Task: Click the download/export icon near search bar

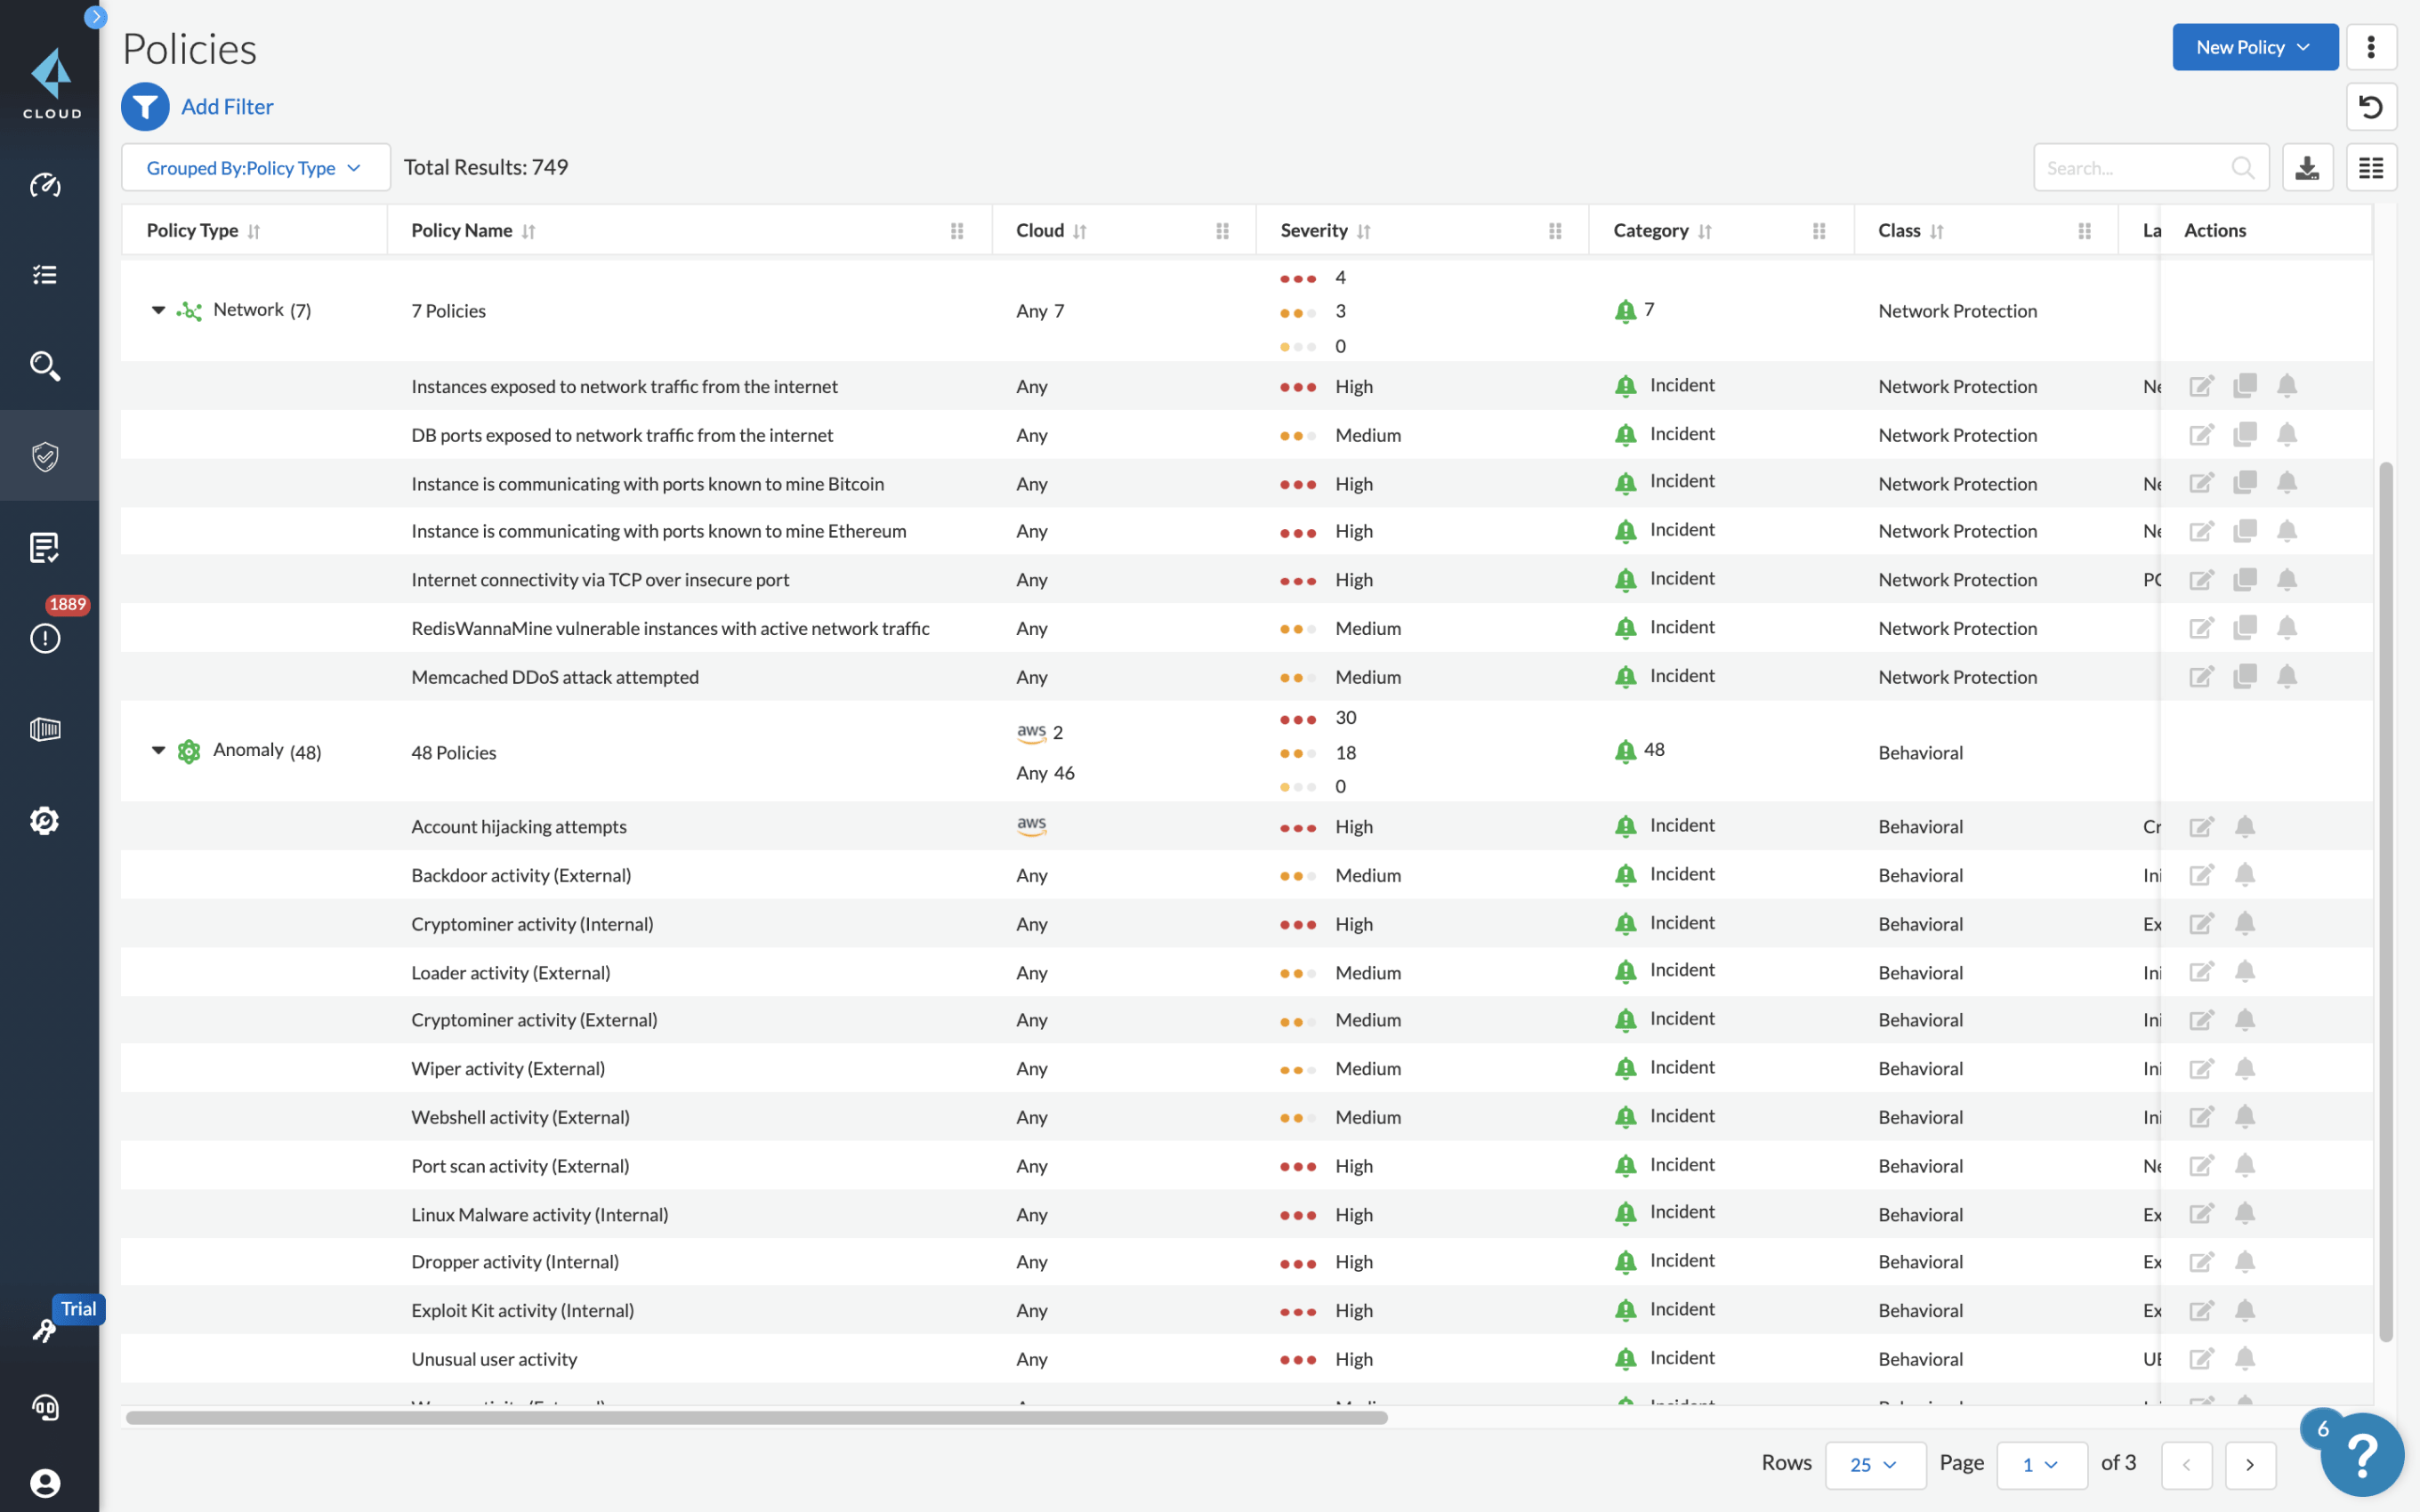Action: [x=2309, y=167]
